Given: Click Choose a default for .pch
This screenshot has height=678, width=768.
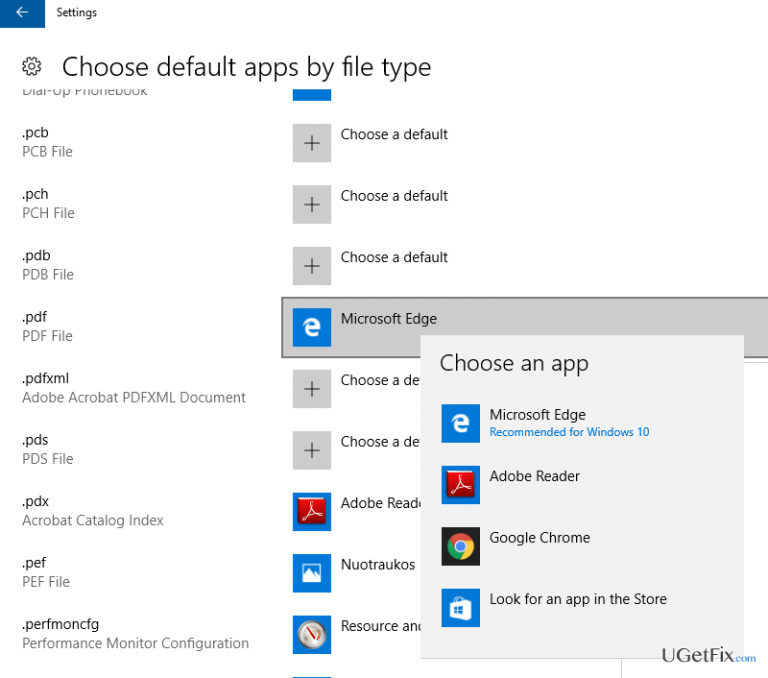Looking at the screenshot, I should pos(394,196).
